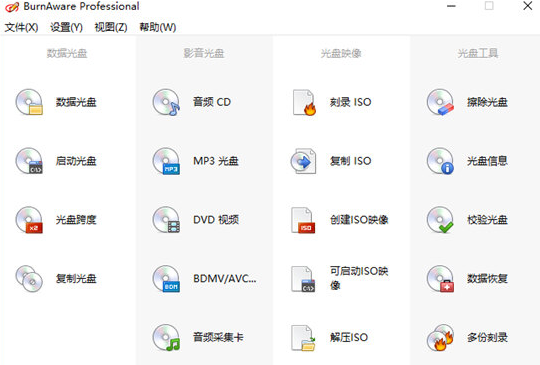
Task: Open the 文件(X) File menu
Action: (21, 27)
